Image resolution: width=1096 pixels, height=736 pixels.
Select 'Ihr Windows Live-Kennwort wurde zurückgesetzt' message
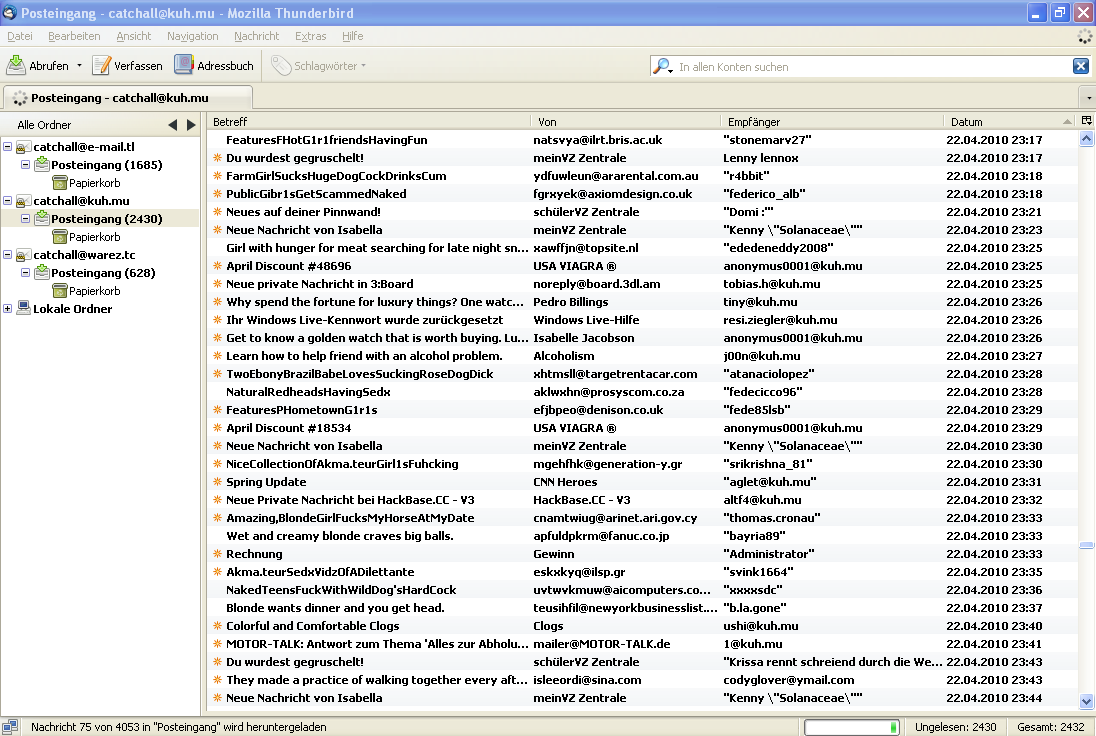(x=643, y=319)
